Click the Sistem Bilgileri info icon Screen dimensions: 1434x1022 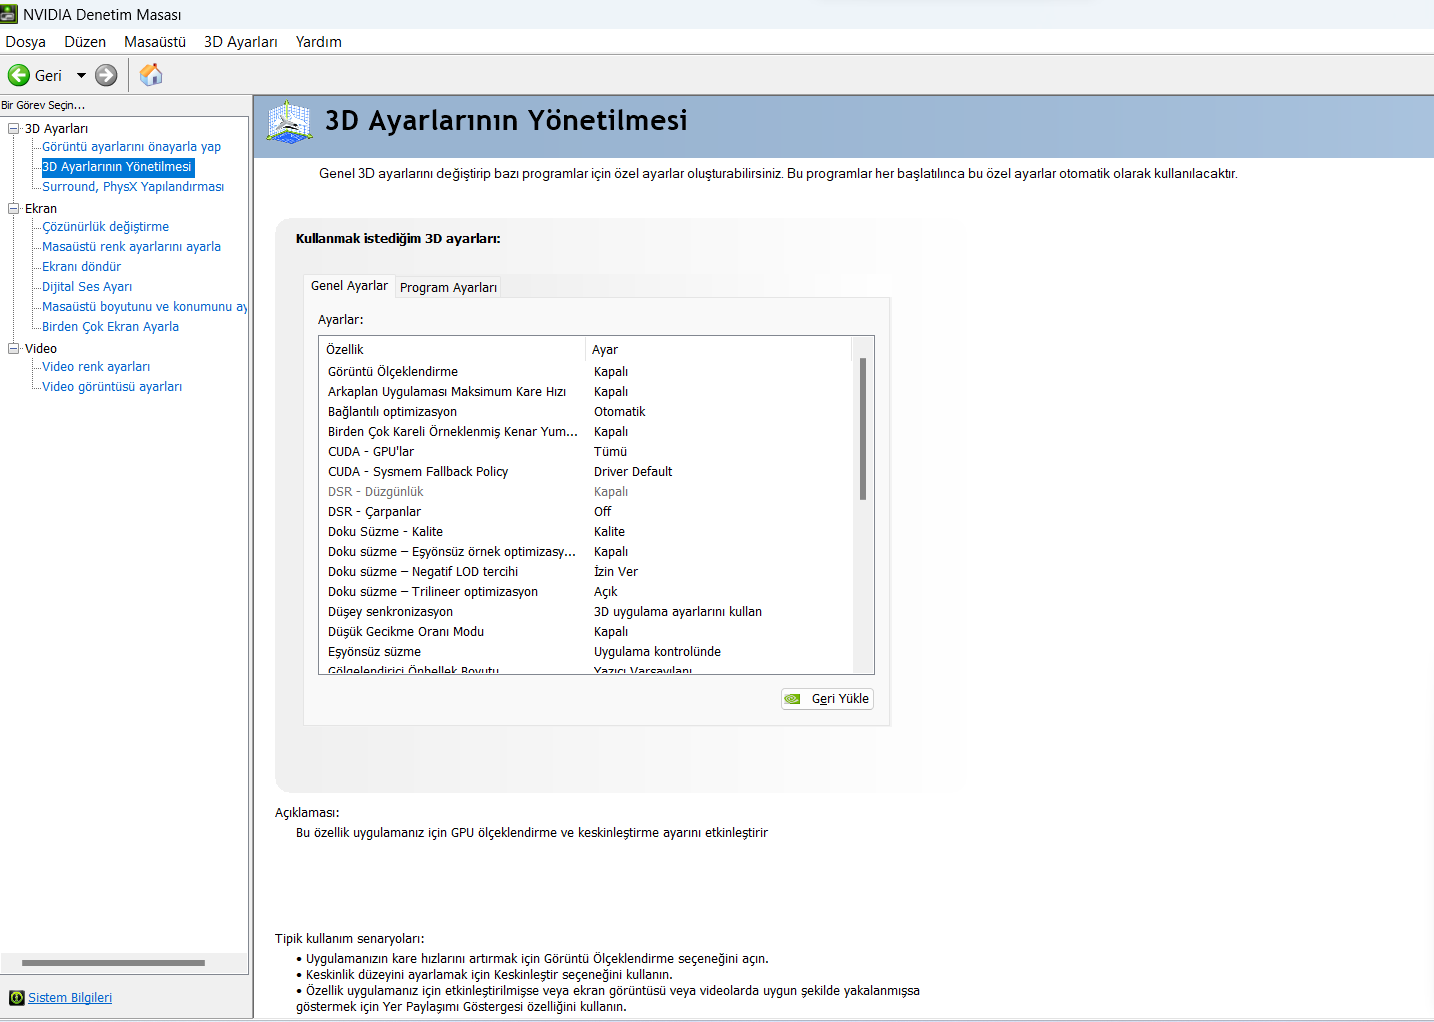[x=16, y=998]
